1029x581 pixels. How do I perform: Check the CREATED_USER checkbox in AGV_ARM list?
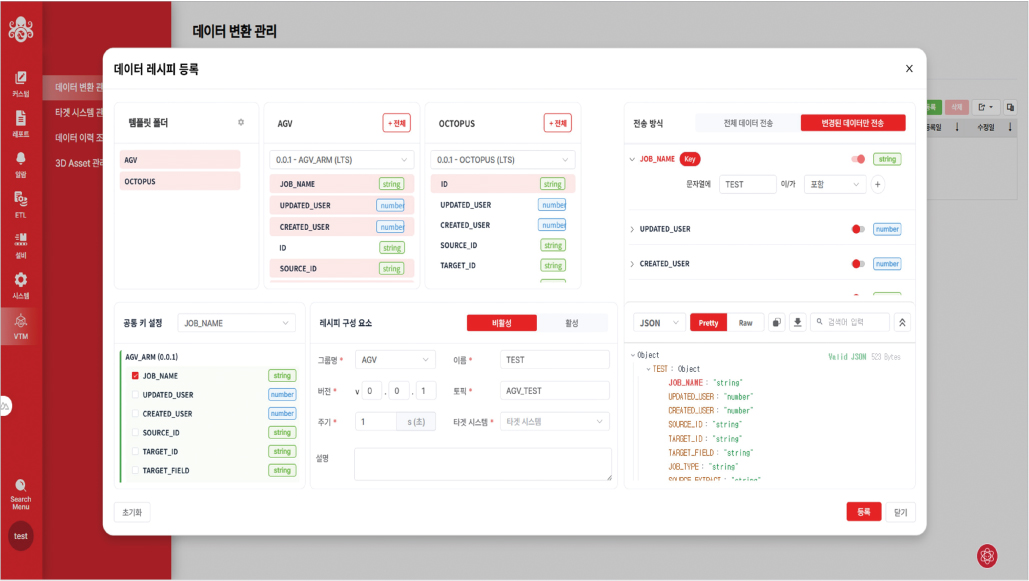click(135, 414)
